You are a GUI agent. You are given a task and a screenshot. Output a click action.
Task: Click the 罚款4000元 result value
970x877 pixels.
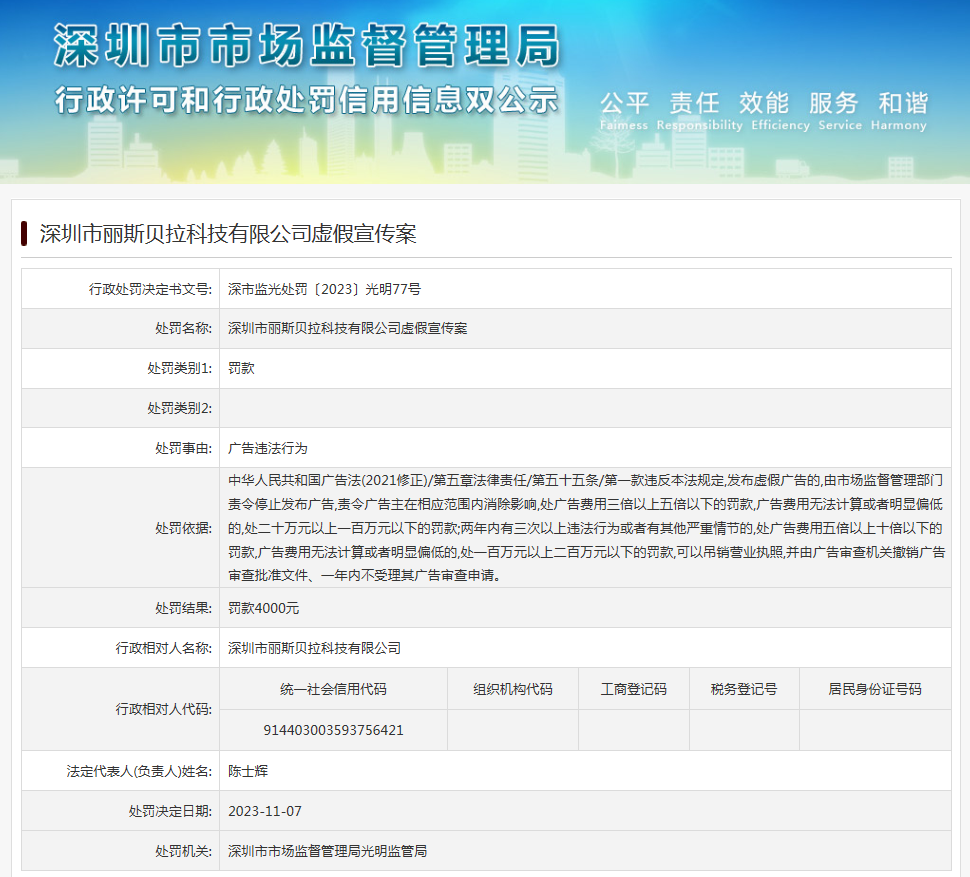pos(264,609)
